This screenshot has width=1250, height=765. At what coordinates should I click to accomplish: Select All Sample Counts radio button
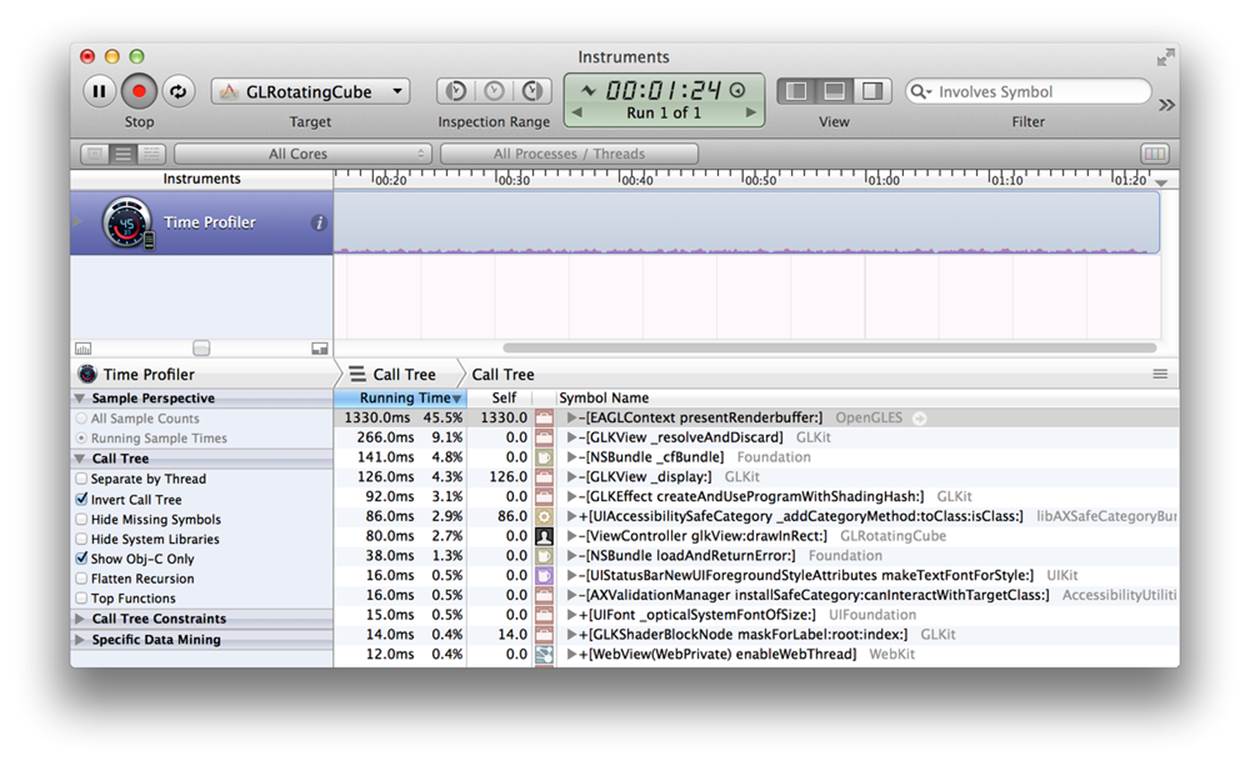[x=82, y=419]
